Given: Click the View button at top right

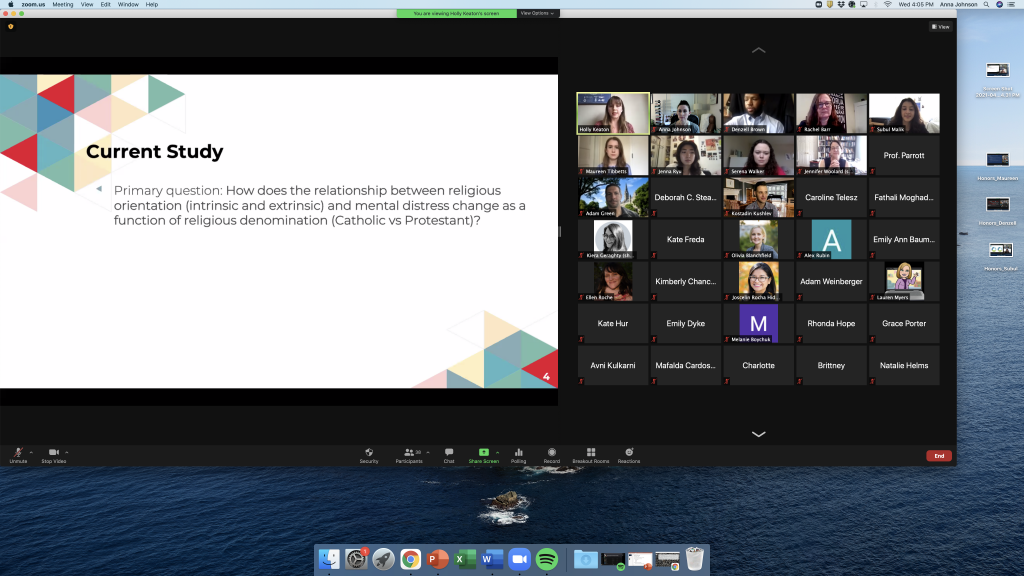Looking at the screenshot, I should tap(940, 27).
